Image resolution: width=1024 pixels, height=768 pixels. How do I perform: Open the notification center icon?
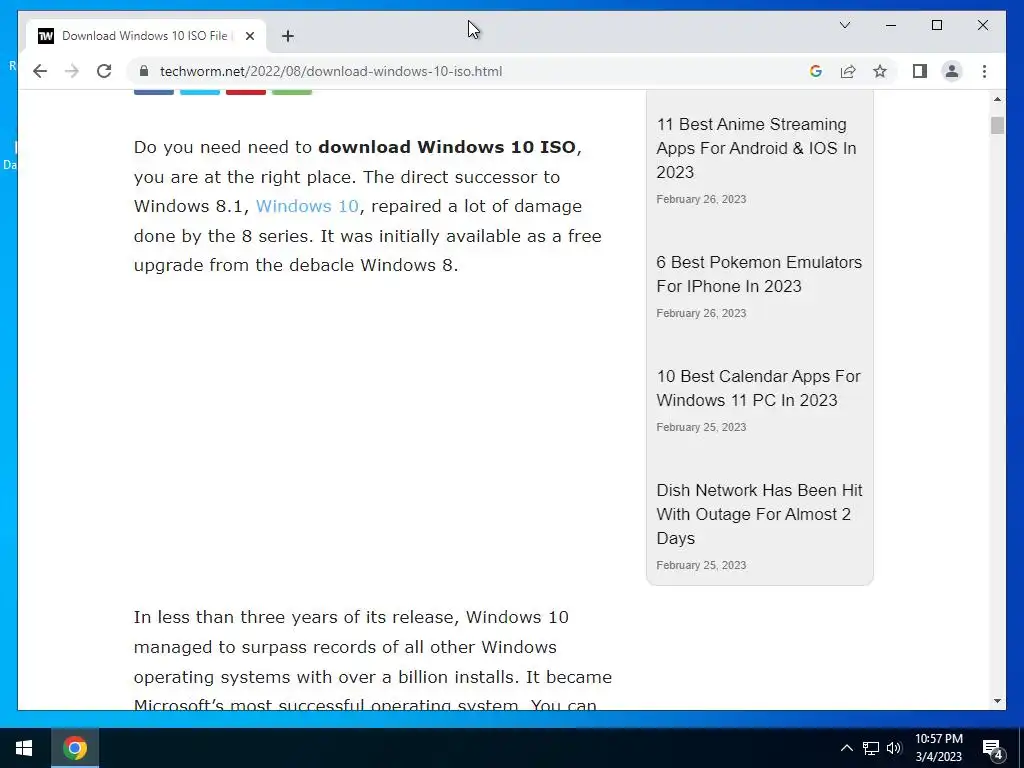[x=993, y=749]
